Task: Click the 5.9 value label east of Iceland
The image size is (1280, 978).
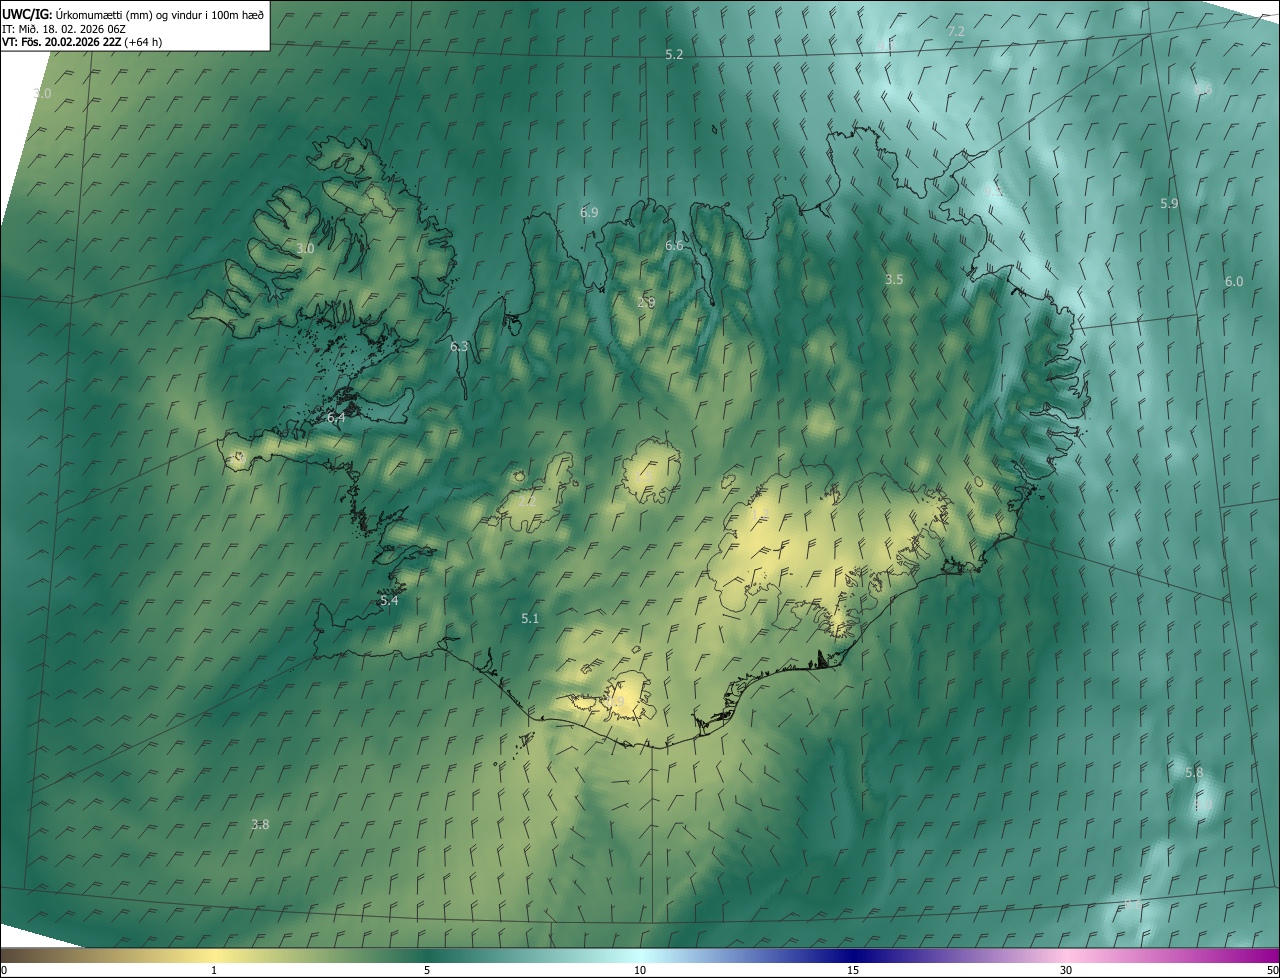Action: (x=1169, y=203)
